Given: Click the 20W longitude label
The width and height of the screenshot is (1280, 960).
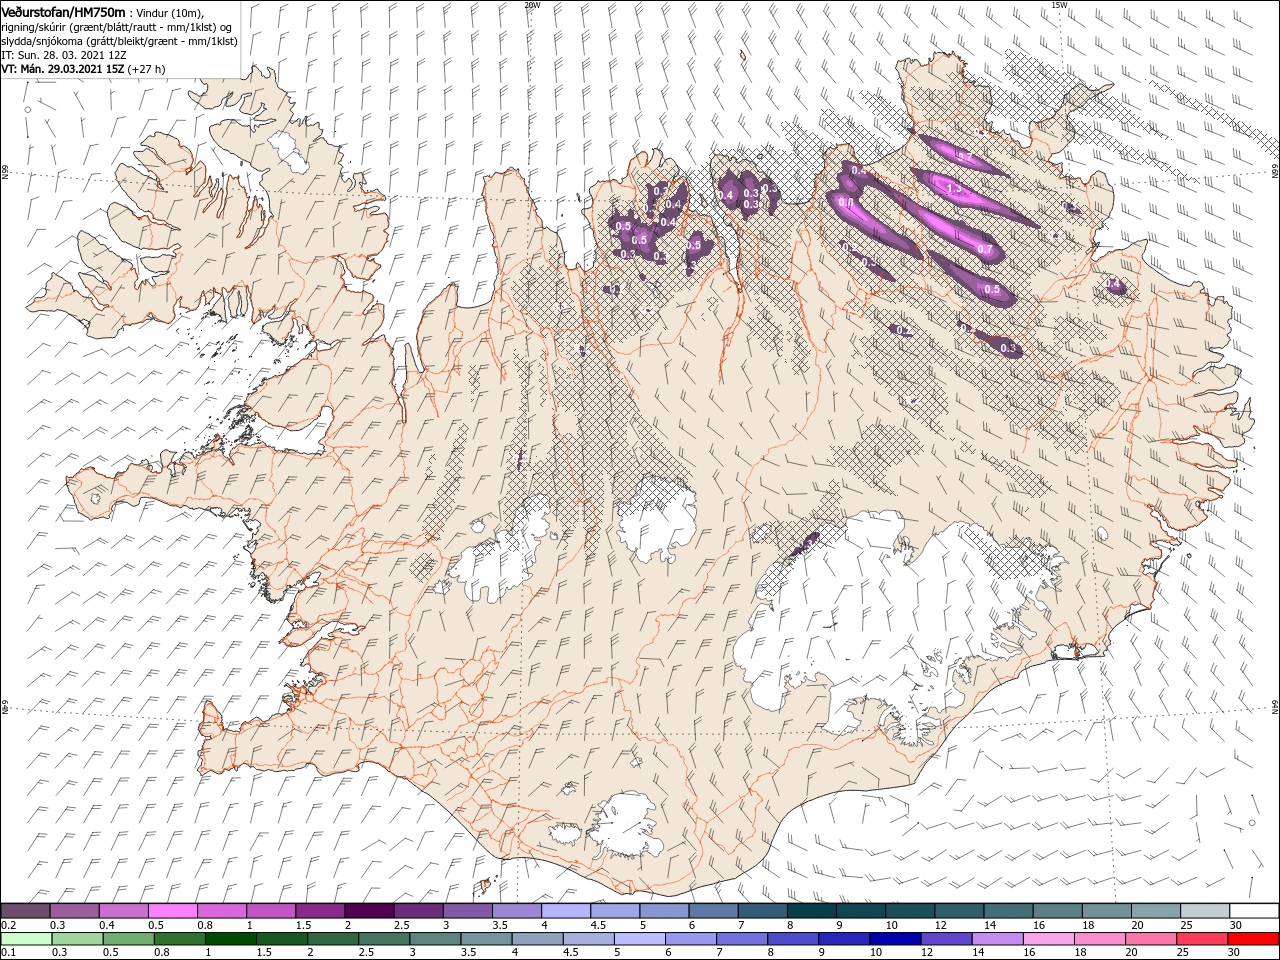Looking at the screenshot, I should coord(531,5).
